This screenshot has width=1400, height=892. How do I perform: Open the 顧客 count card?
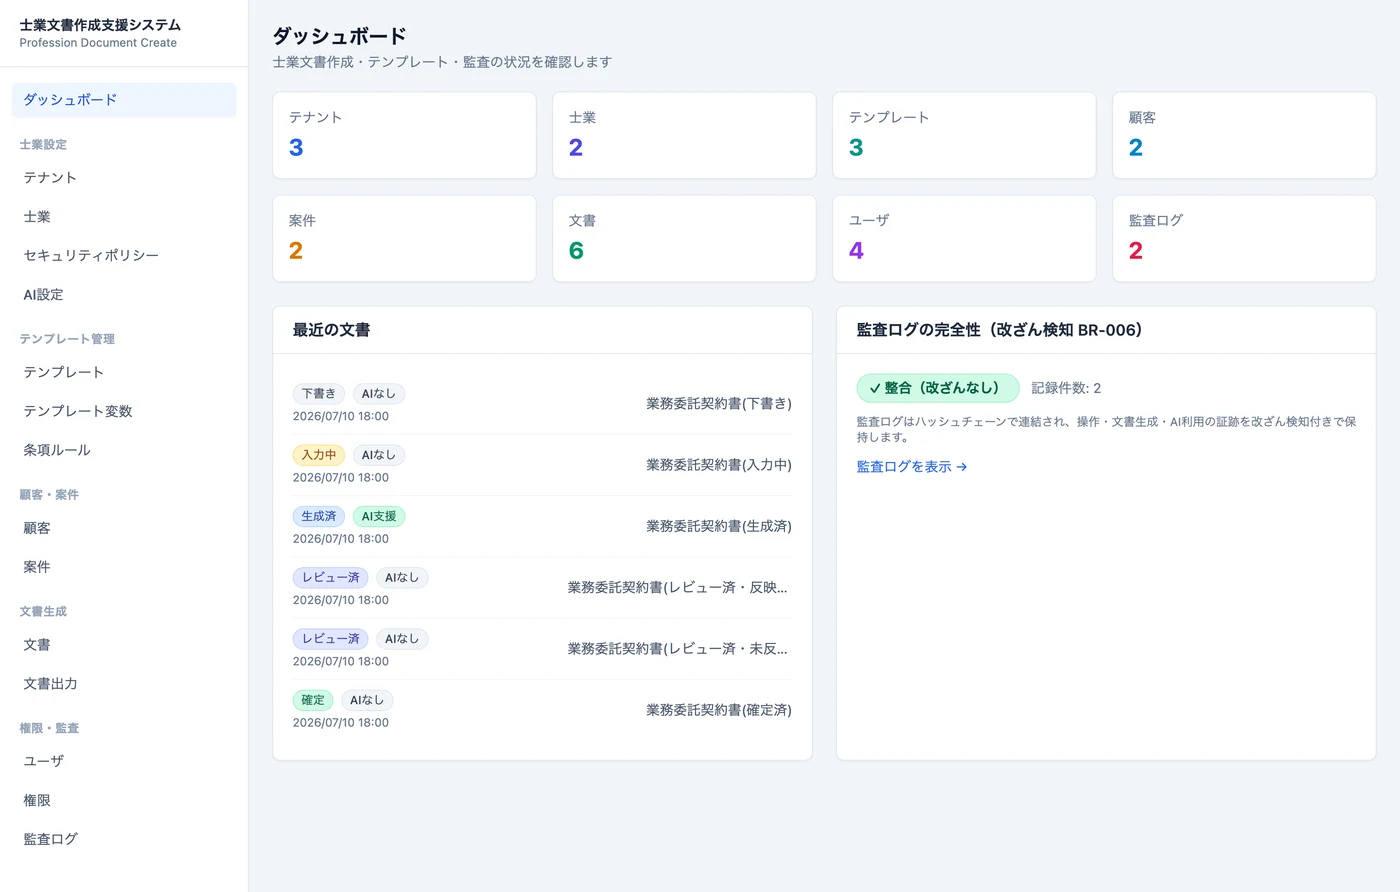(1244, 136)
